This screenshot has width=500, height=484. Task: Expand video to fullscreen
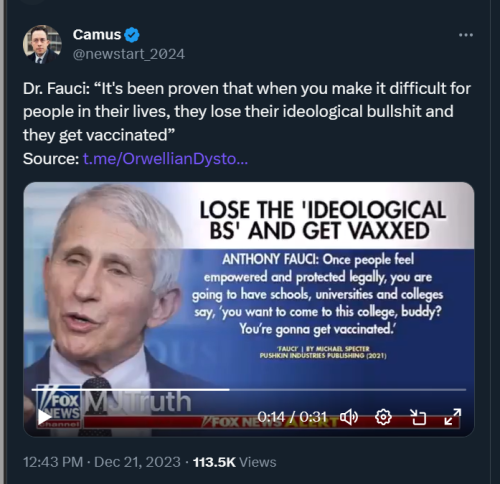[x=453, y=417]
